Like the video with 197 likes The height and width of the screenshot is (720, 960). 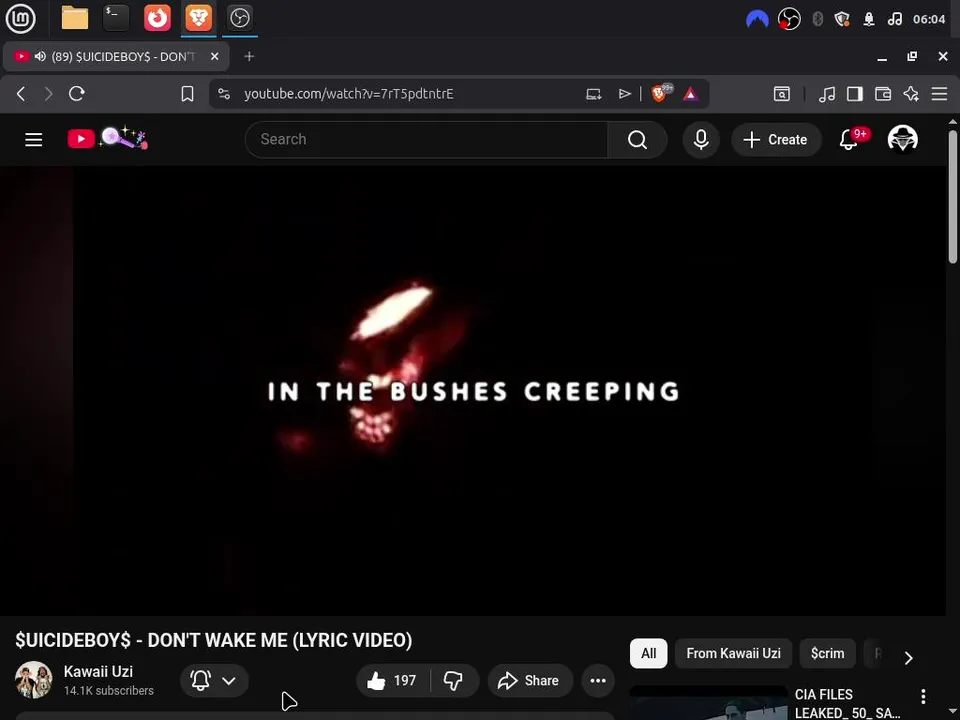(392, 680)
